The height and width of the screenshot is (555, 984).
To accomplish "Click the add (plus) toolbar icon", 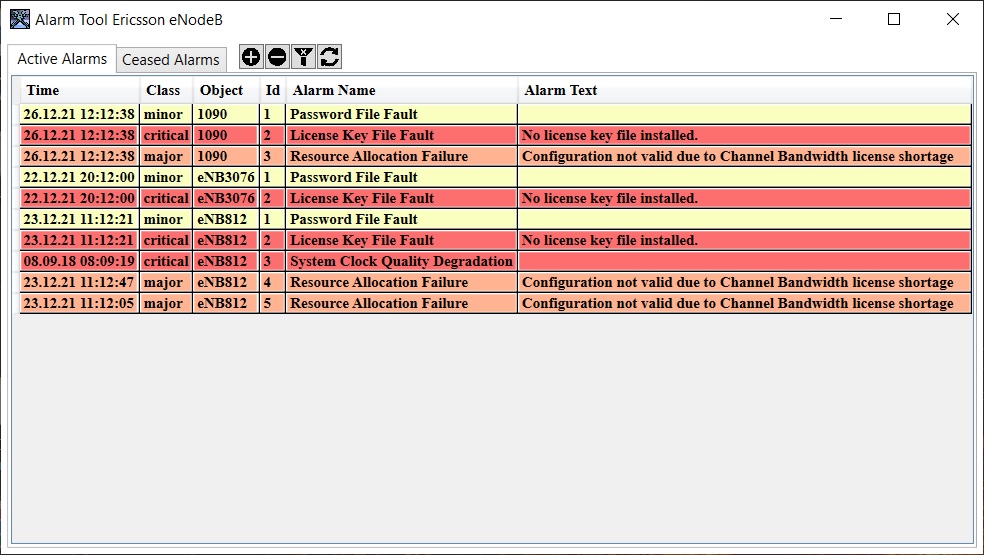I will tap(251, 58).
